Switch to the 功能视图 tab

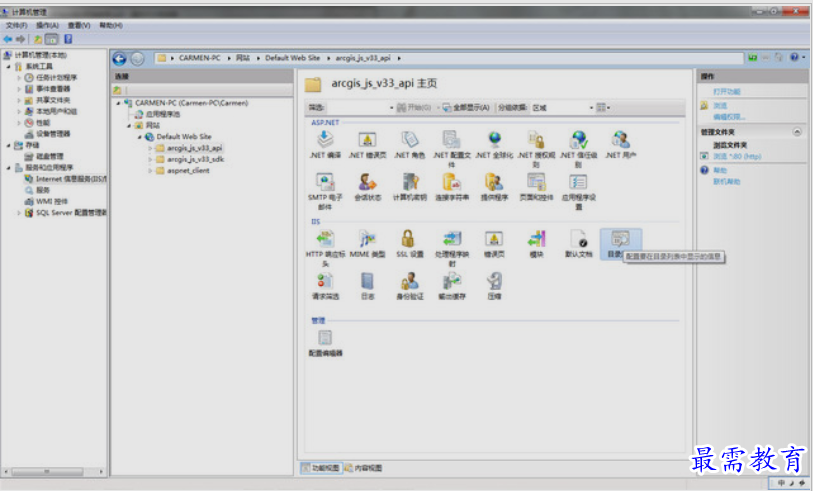pos(321,468)
